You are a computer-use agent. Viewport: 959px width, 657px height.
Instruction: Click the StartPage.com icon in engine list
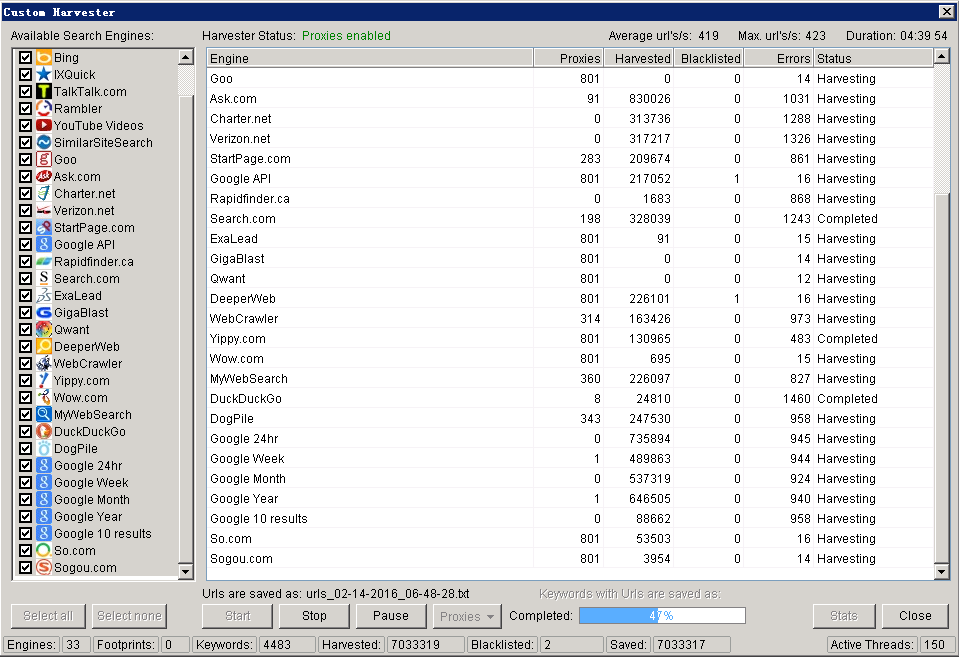43,228
